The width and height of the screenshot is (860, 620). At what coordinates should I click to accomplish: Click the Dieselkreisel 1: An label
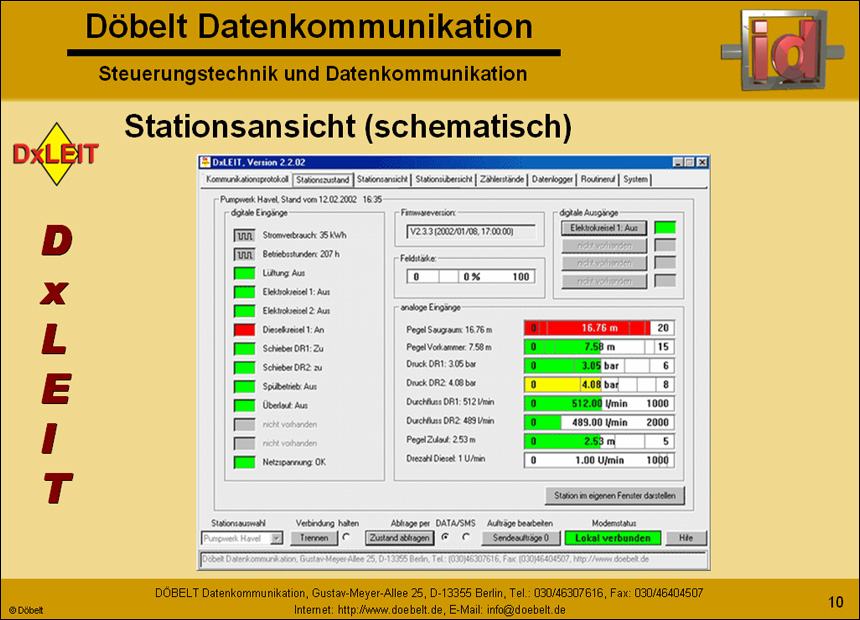click(293, 330)
